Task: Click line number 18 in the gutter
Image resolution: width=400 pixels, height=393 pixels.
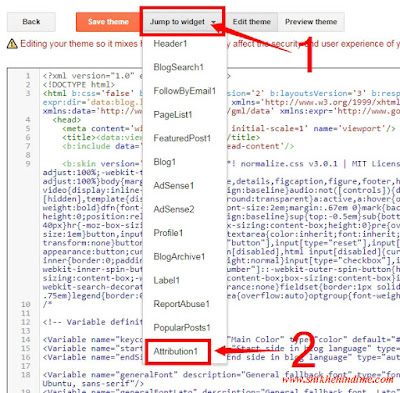Action: click(x=26, y=375)
